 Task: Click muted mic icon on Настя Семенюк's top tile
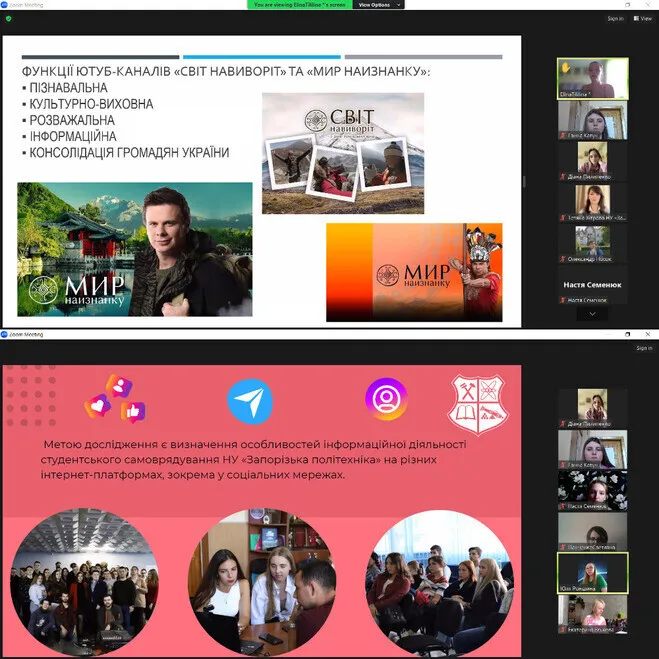[x=563, y=300]
